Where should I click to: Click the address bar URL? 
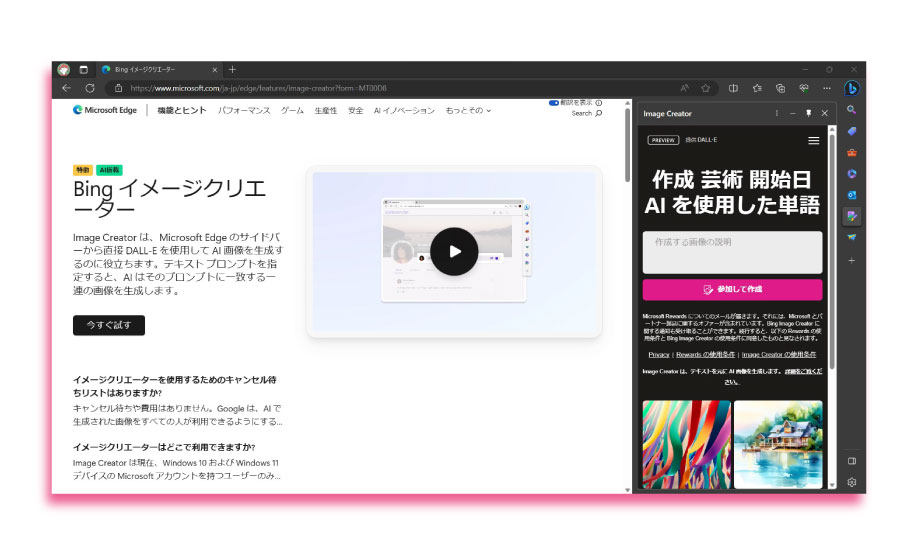[258, 88]
